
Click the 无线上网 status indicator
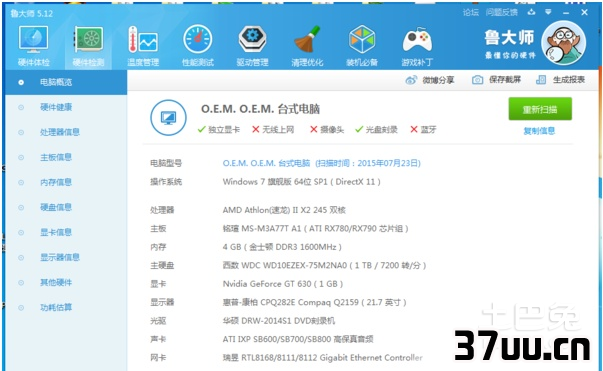[273, 130]
